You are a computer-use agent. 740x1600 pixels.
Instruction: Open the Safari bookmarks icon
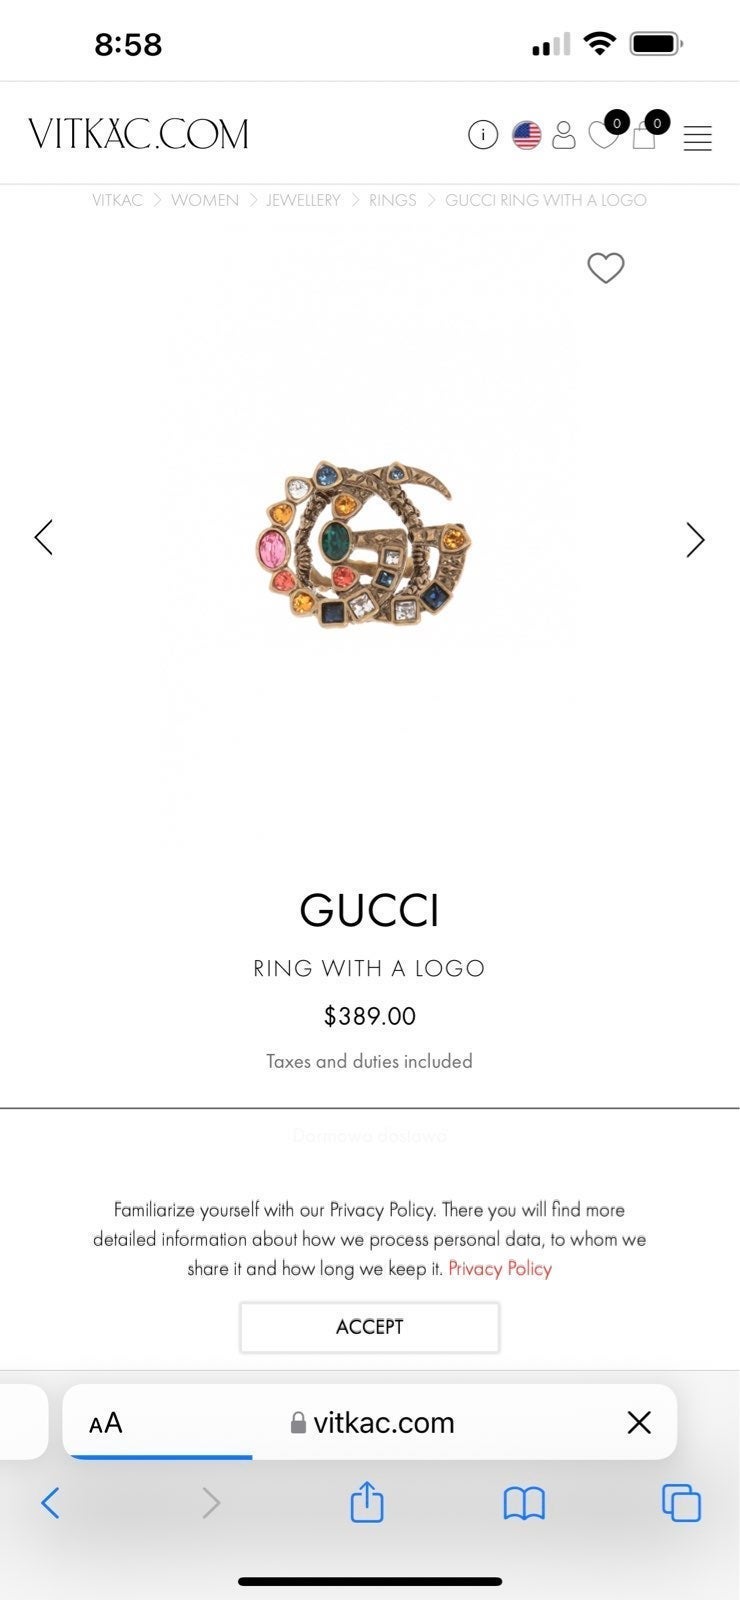pos(524,1503)
